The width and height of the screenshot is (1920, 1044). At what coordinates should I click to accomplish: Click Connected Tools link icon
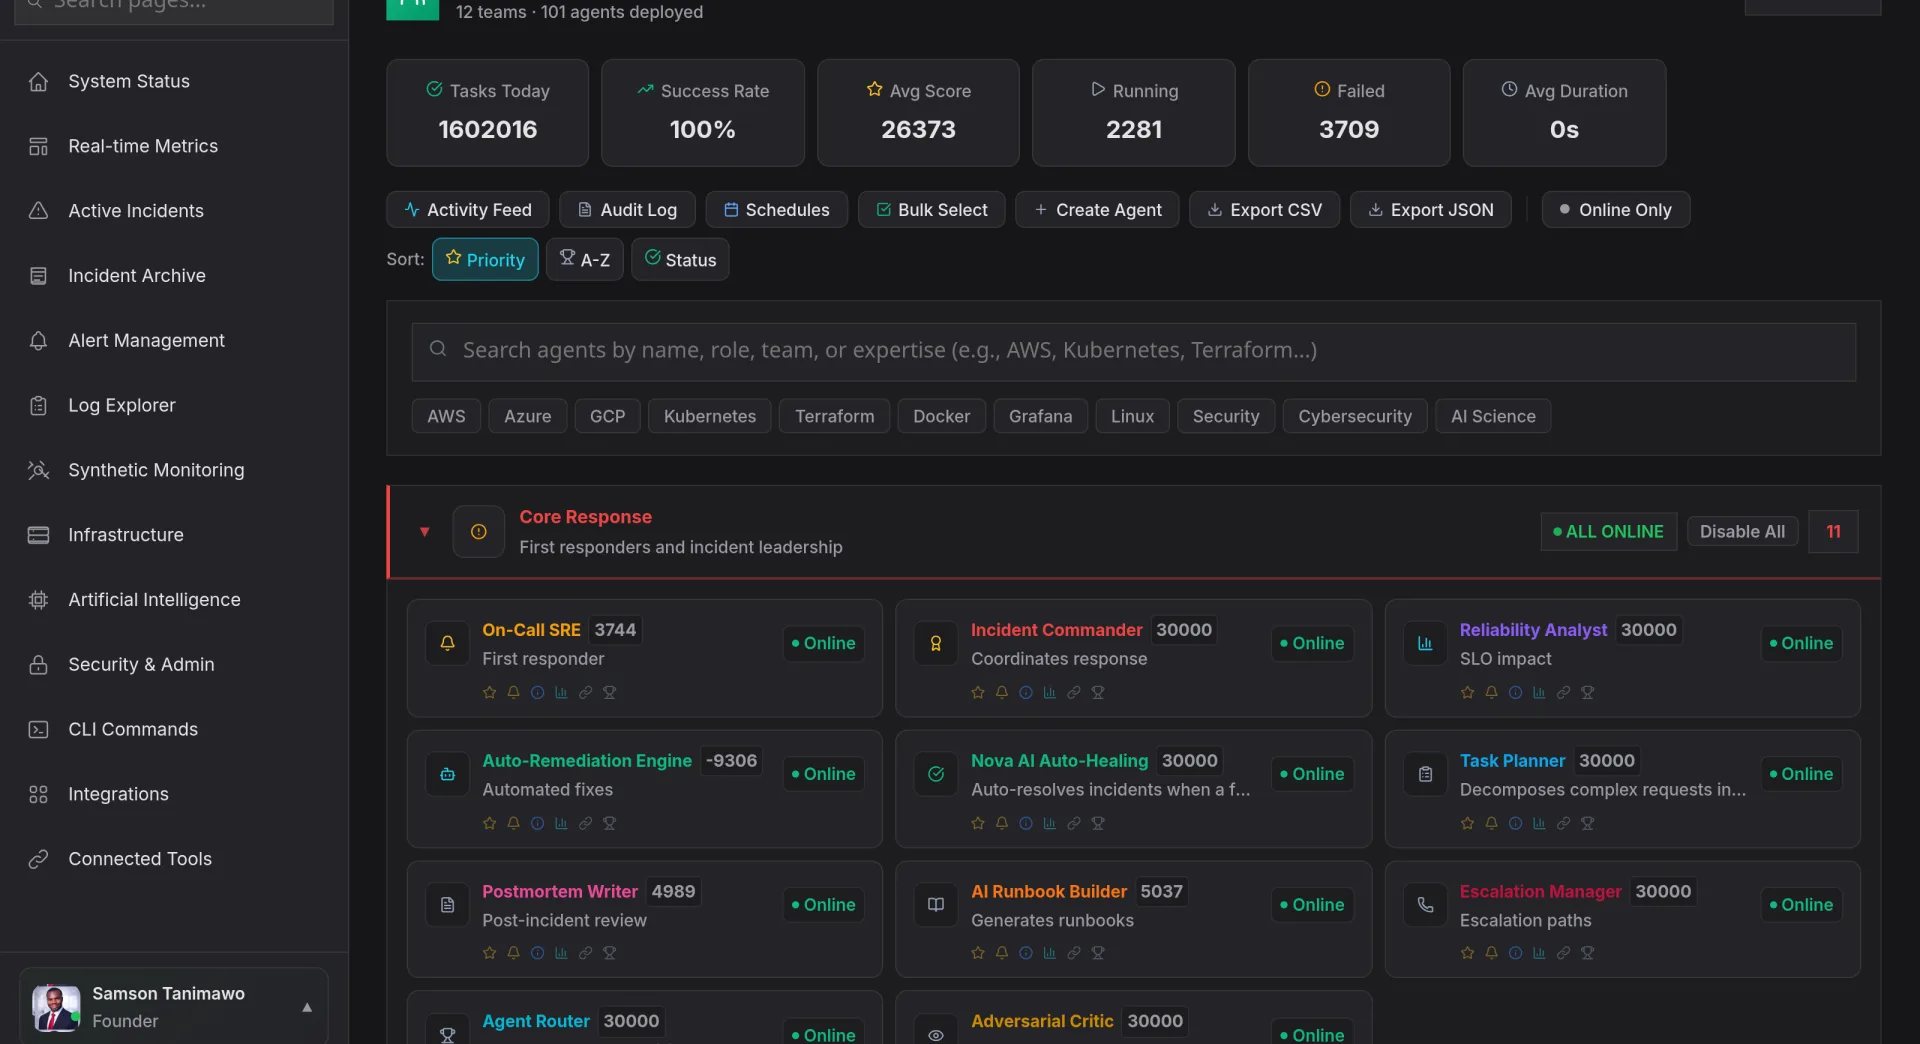click(x=38, y=859)
